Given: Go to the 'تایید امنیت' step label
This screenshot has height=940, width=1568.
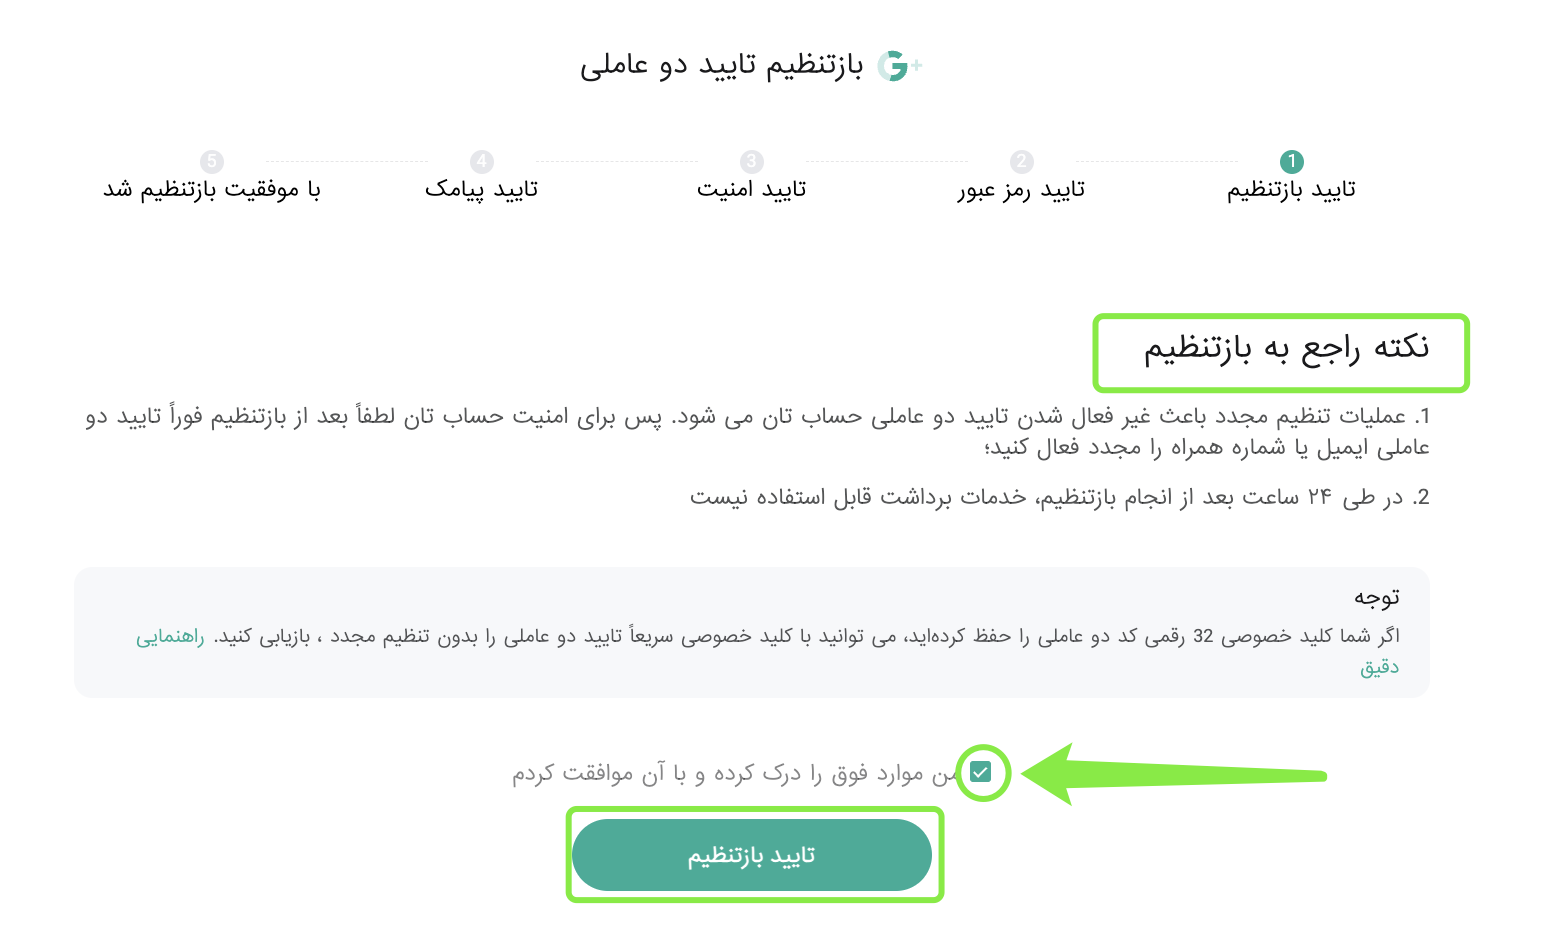Looking at the screenshot, I should (x=751, y=189).
